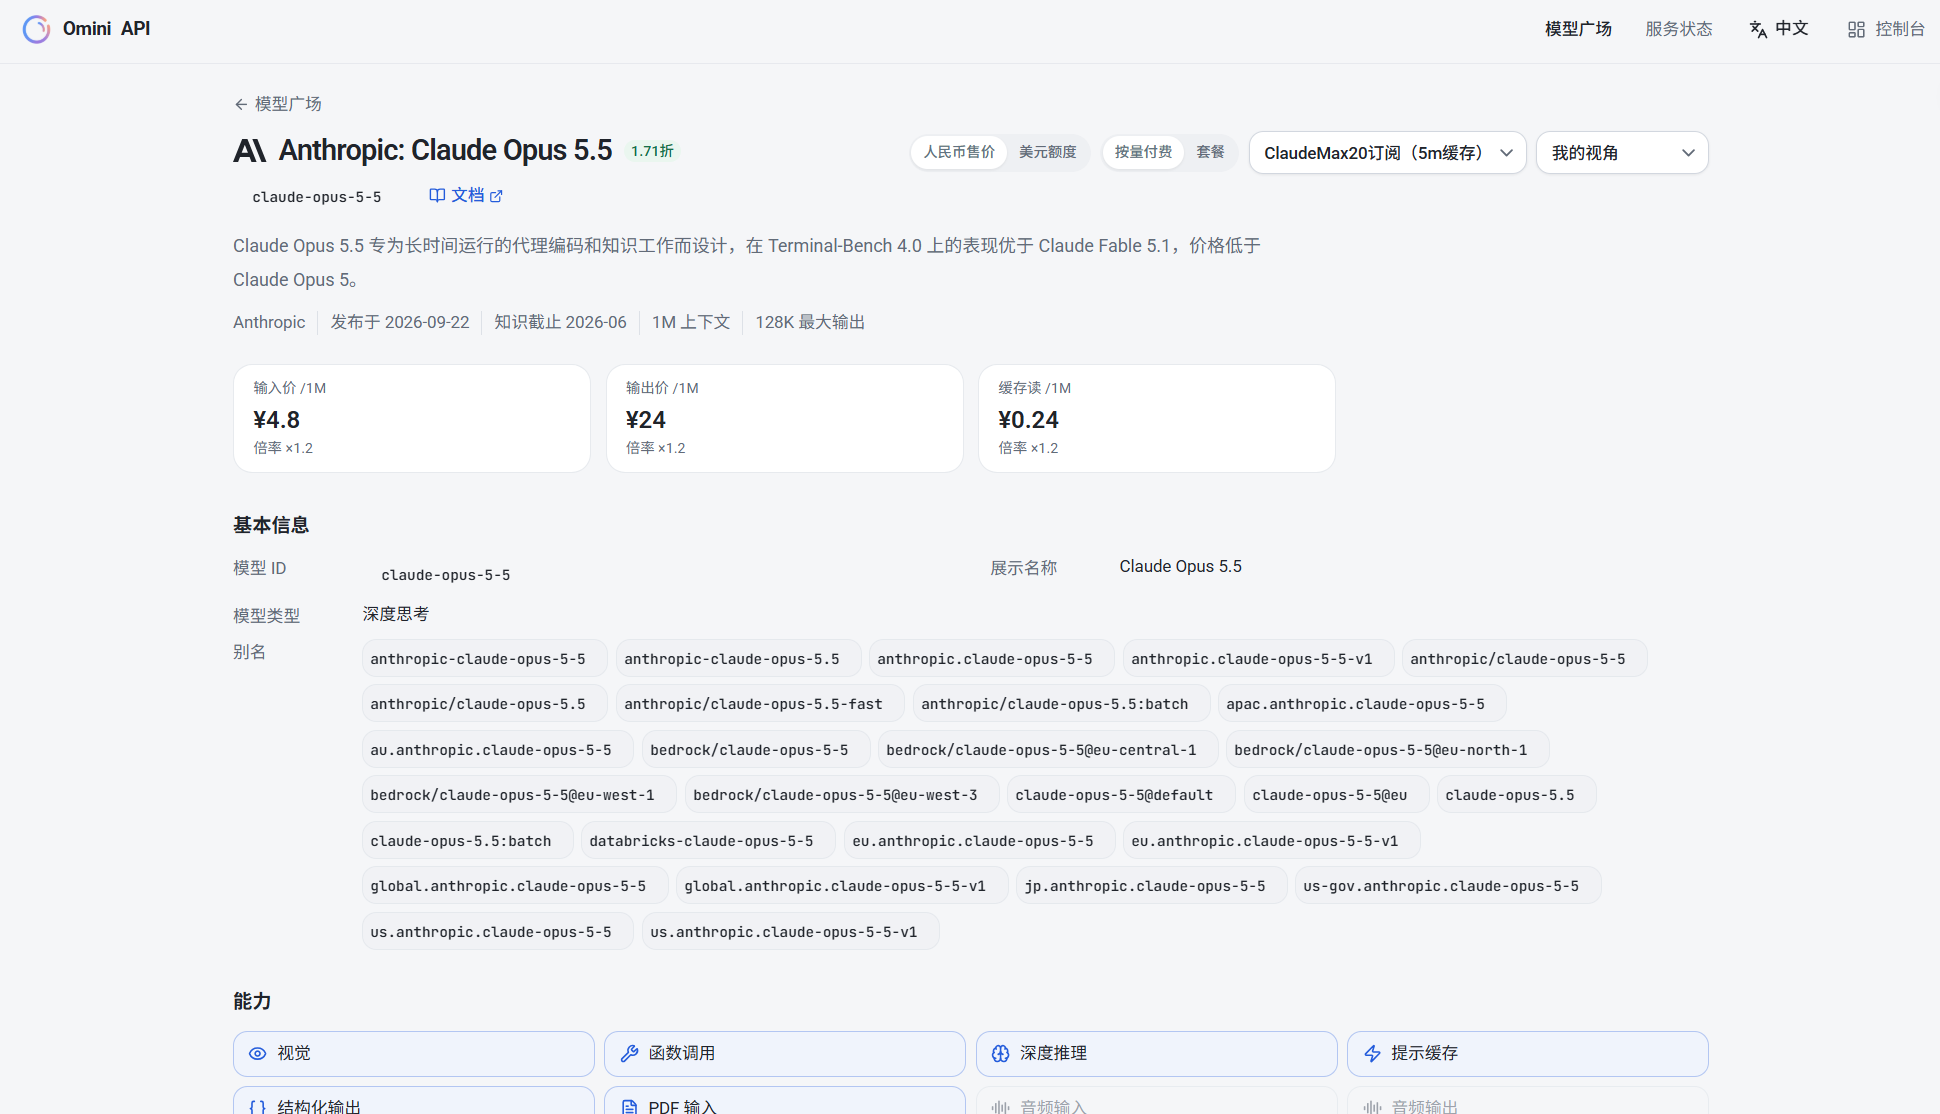This screenshot has width=1940, height=1114.
Task: Open 服务状态 in top navigation
Action: coord(1679,29)
